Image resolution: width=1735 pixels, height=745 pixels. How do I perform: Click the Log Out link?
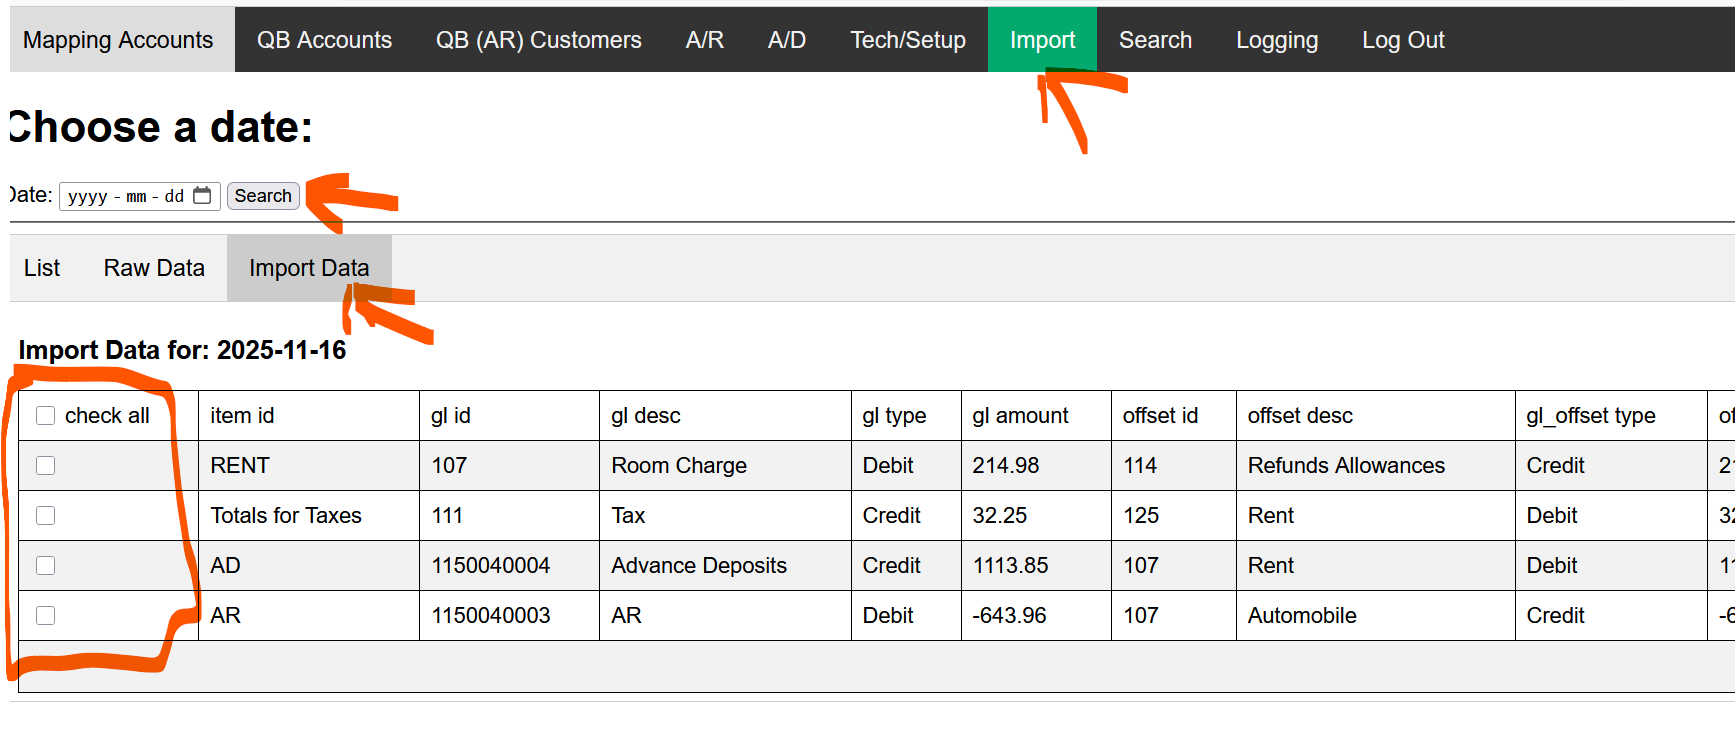coord(1403,40)
